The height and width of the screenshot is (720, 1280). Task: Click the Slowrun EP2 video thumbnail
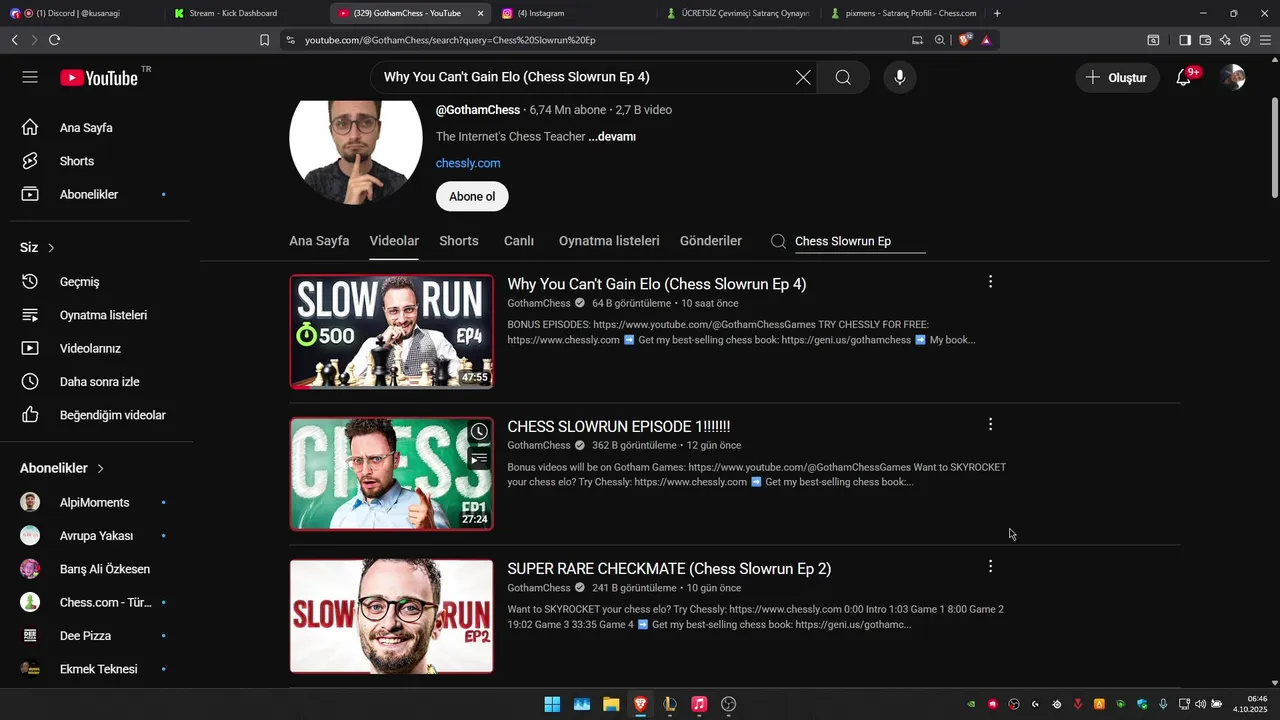391,616
